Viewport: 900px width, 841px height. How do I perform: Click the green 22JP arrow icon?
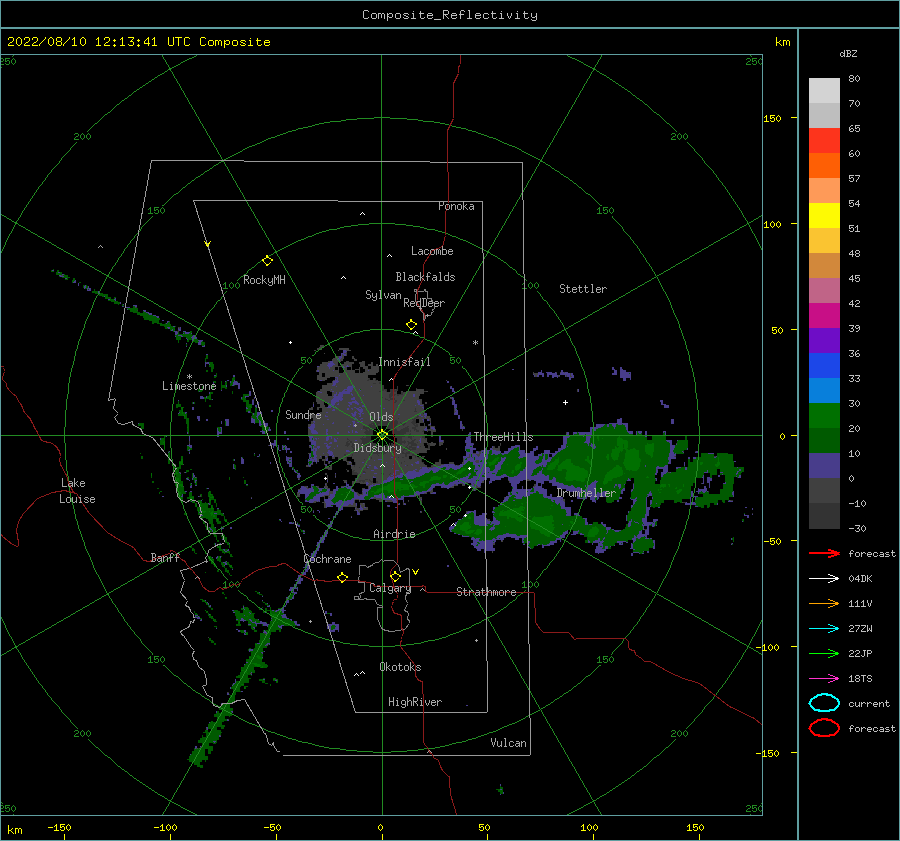pos(824,653)
